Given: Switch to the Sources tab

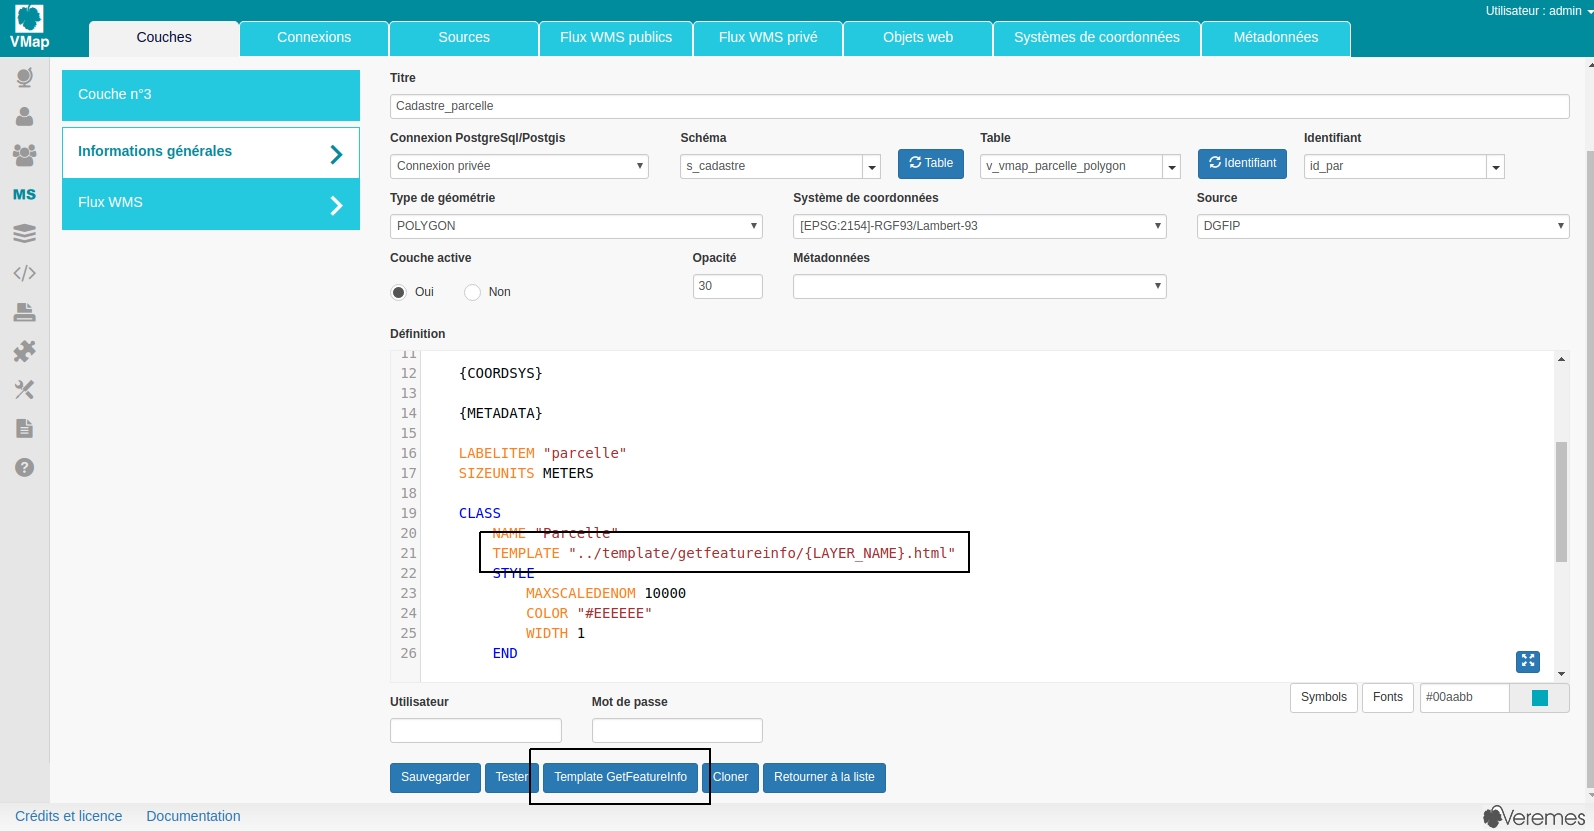Looking at the screenshot, I should pyautogui.click(x=464, y=38).
